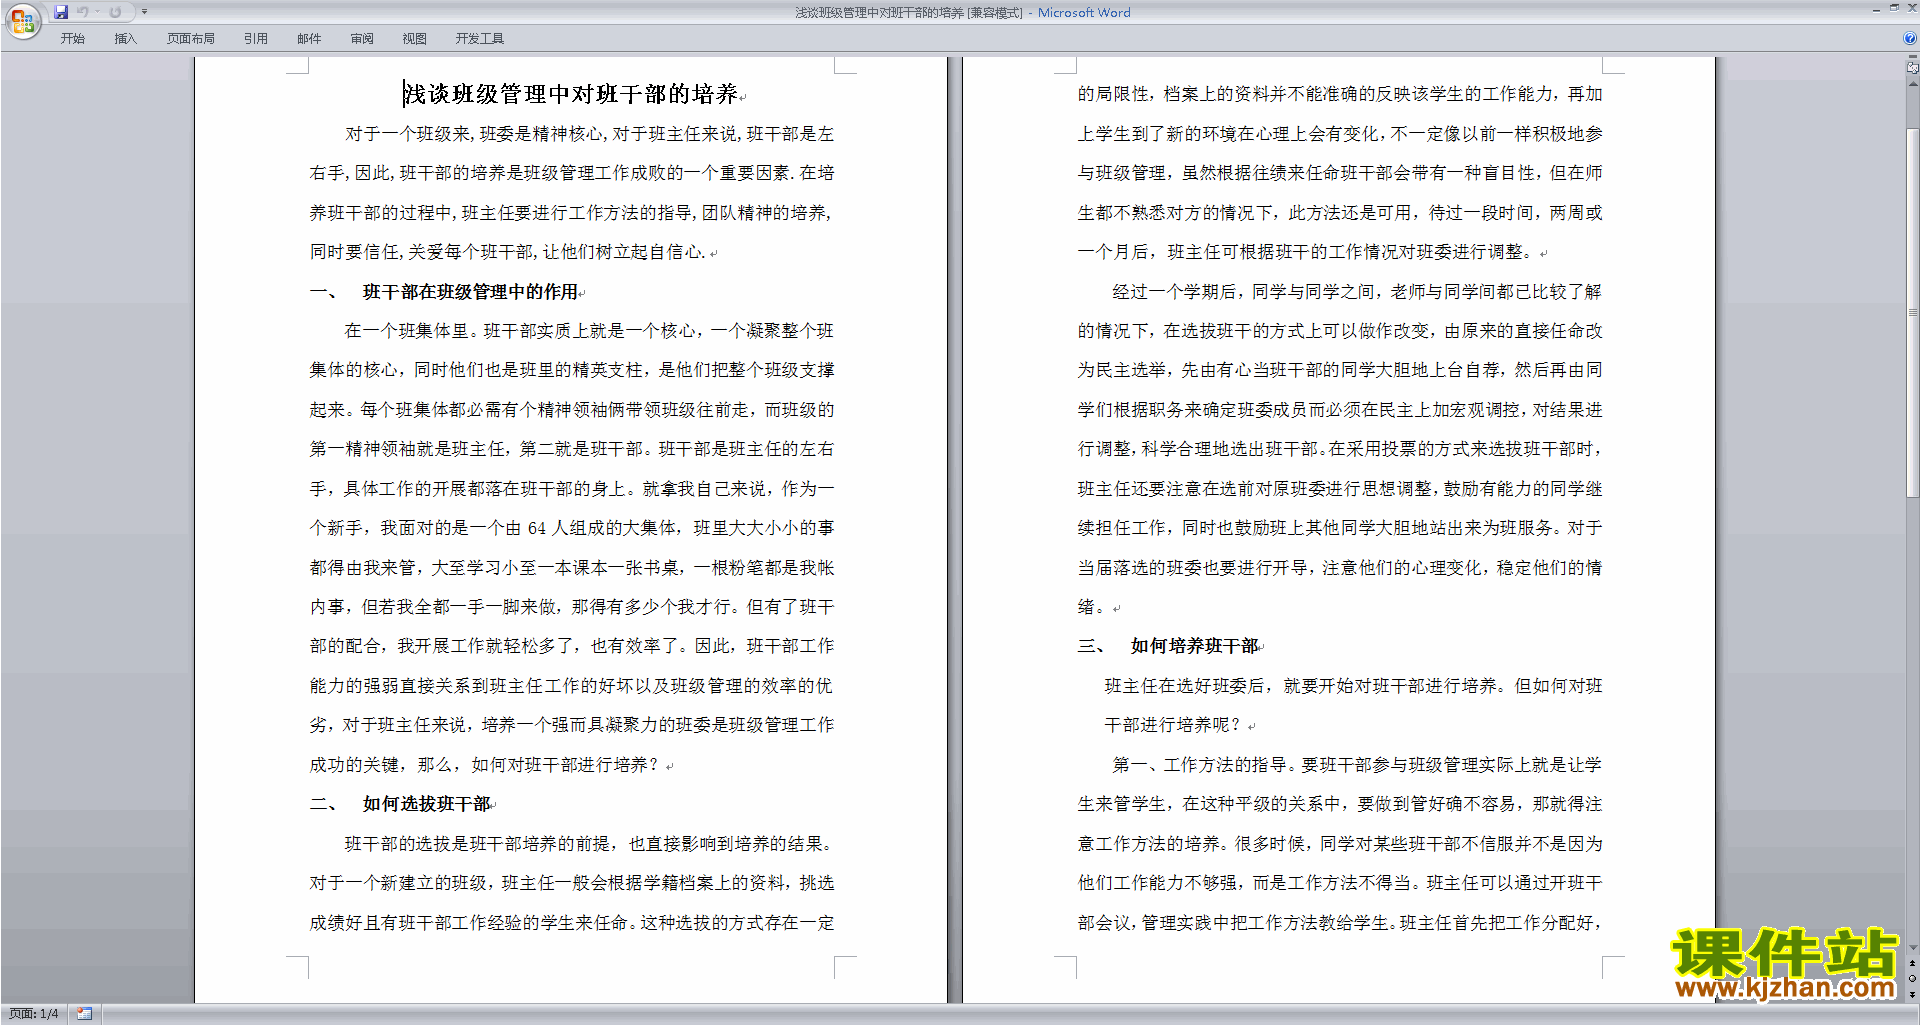Toggle the ruler icon above vertical scrollbar
Screen dimensions: 1920x1025
pyautogui.click(x=1913, y=68)
